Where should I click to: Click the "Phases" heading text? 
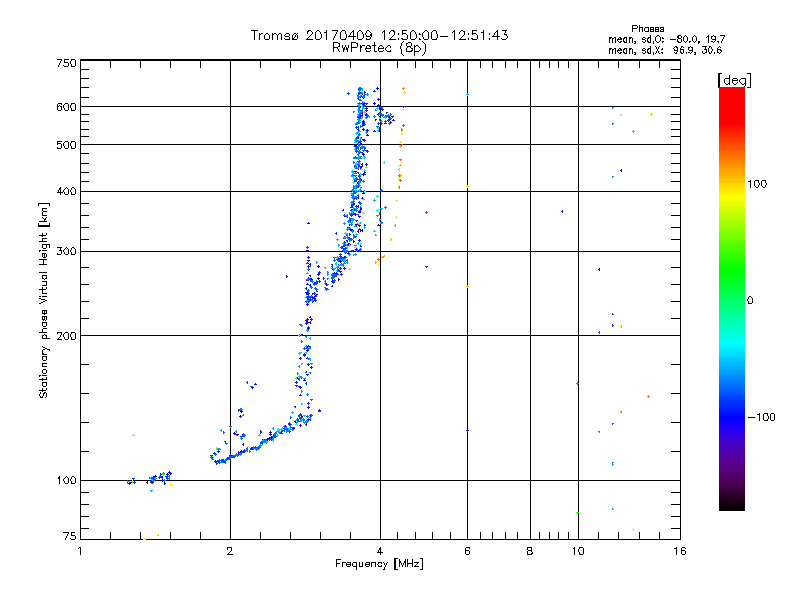point(647,29)
